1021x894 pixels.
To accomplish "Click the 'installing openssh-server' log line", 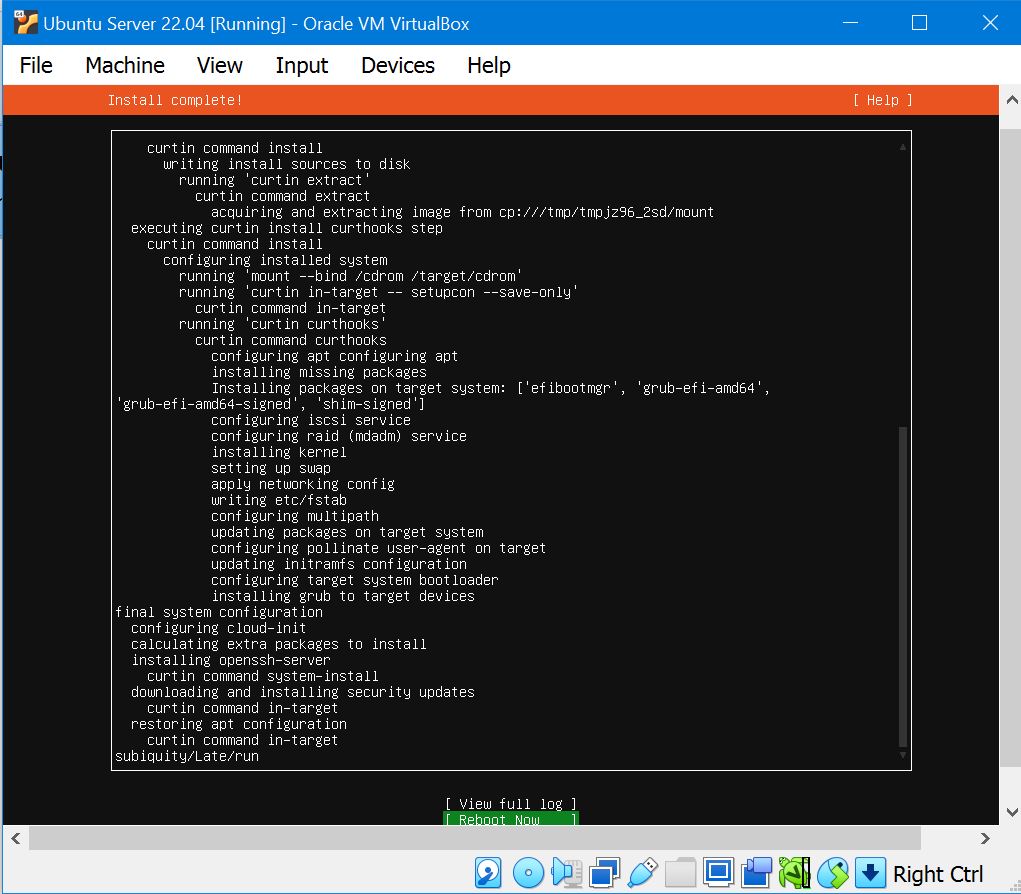I will (x=231, y=660).
